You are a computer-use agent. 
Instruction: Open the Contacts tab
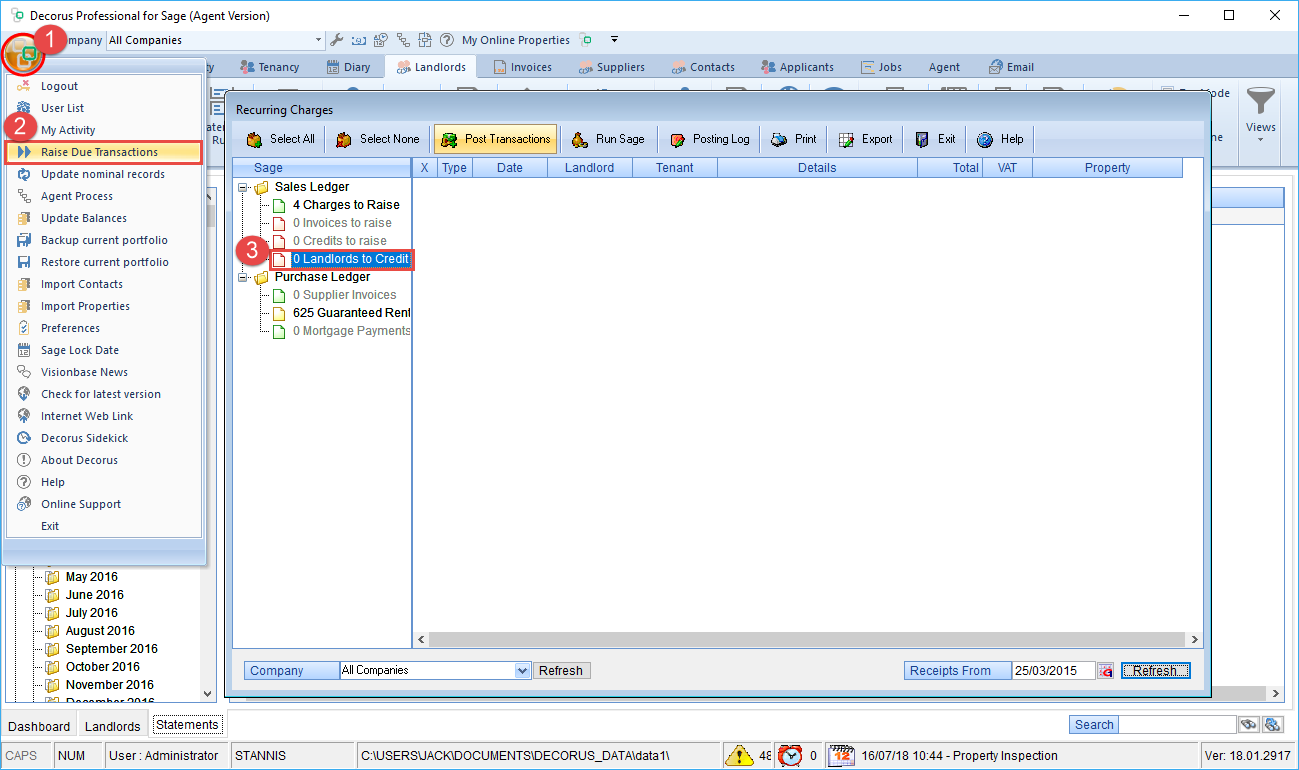703,67
